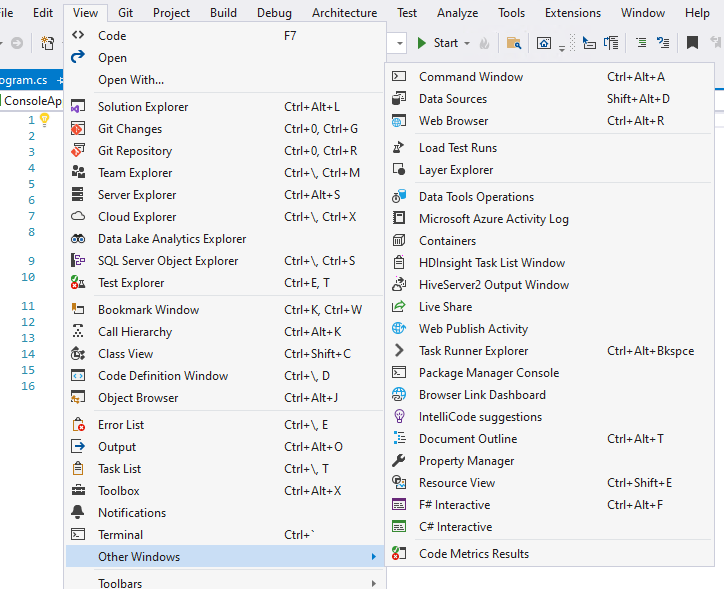This screenshot has width=724, height=589.
Task: Open Resource View window
Action: pyautogui.click(x=549, y=482)
